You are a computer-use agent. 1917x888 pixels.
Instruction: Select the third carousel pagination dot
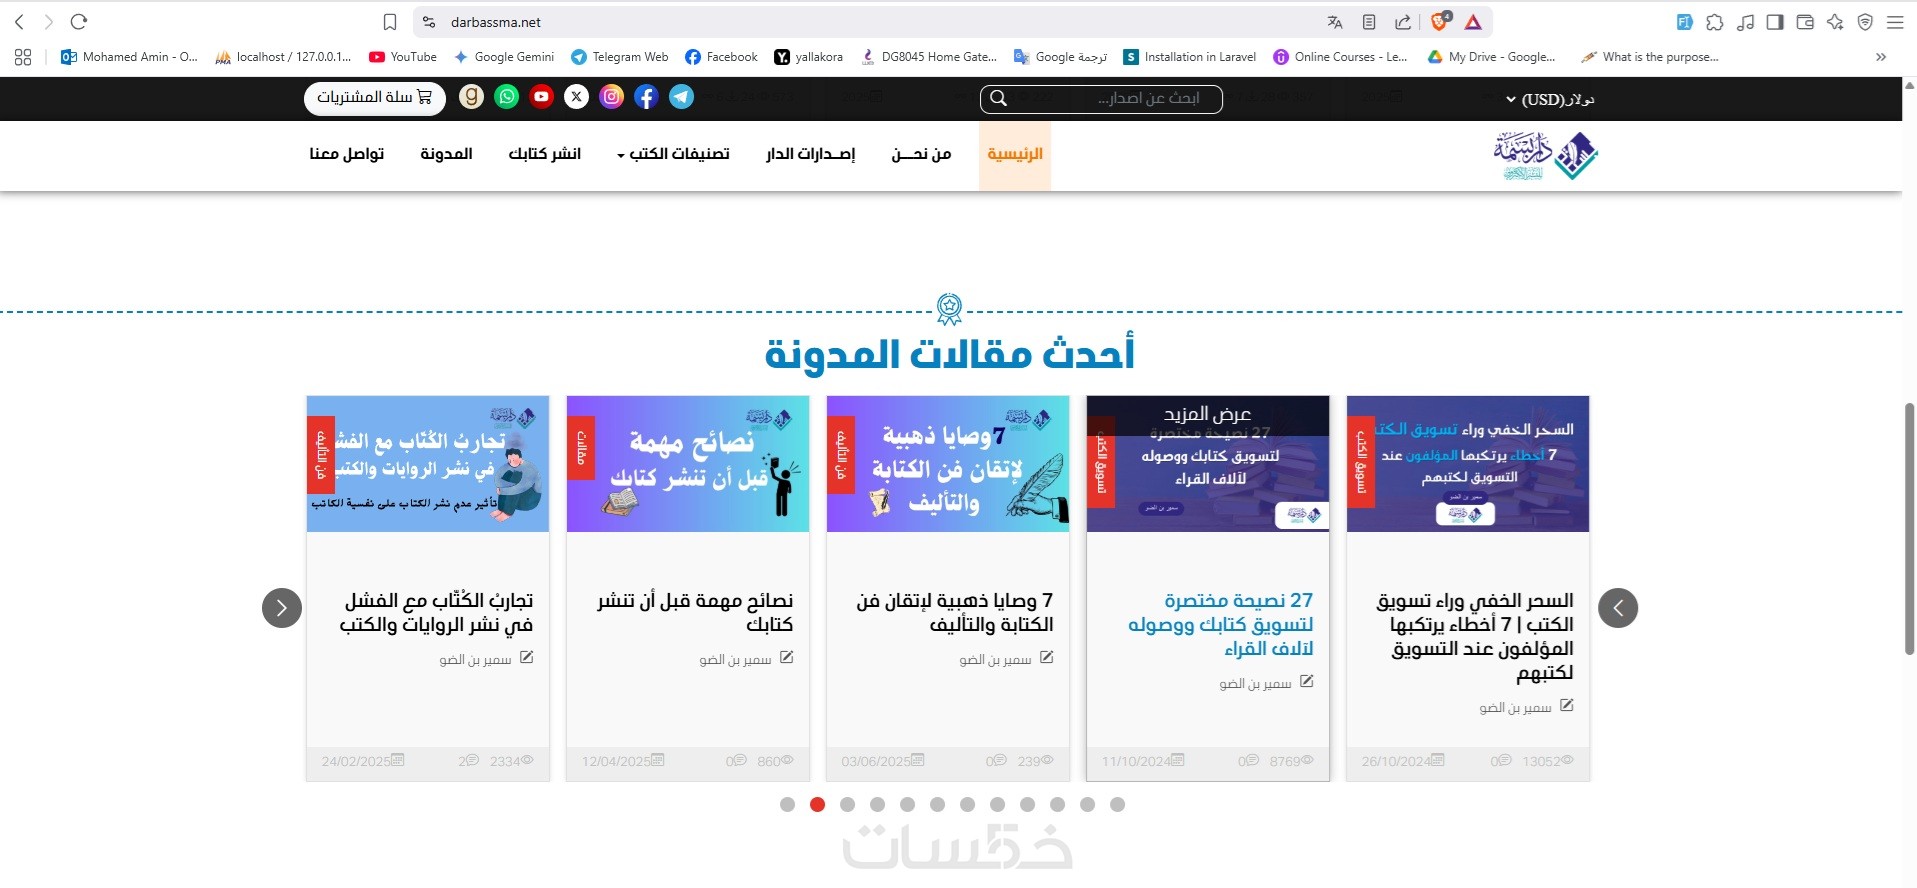pyautogui.click(x=848, y=804)
